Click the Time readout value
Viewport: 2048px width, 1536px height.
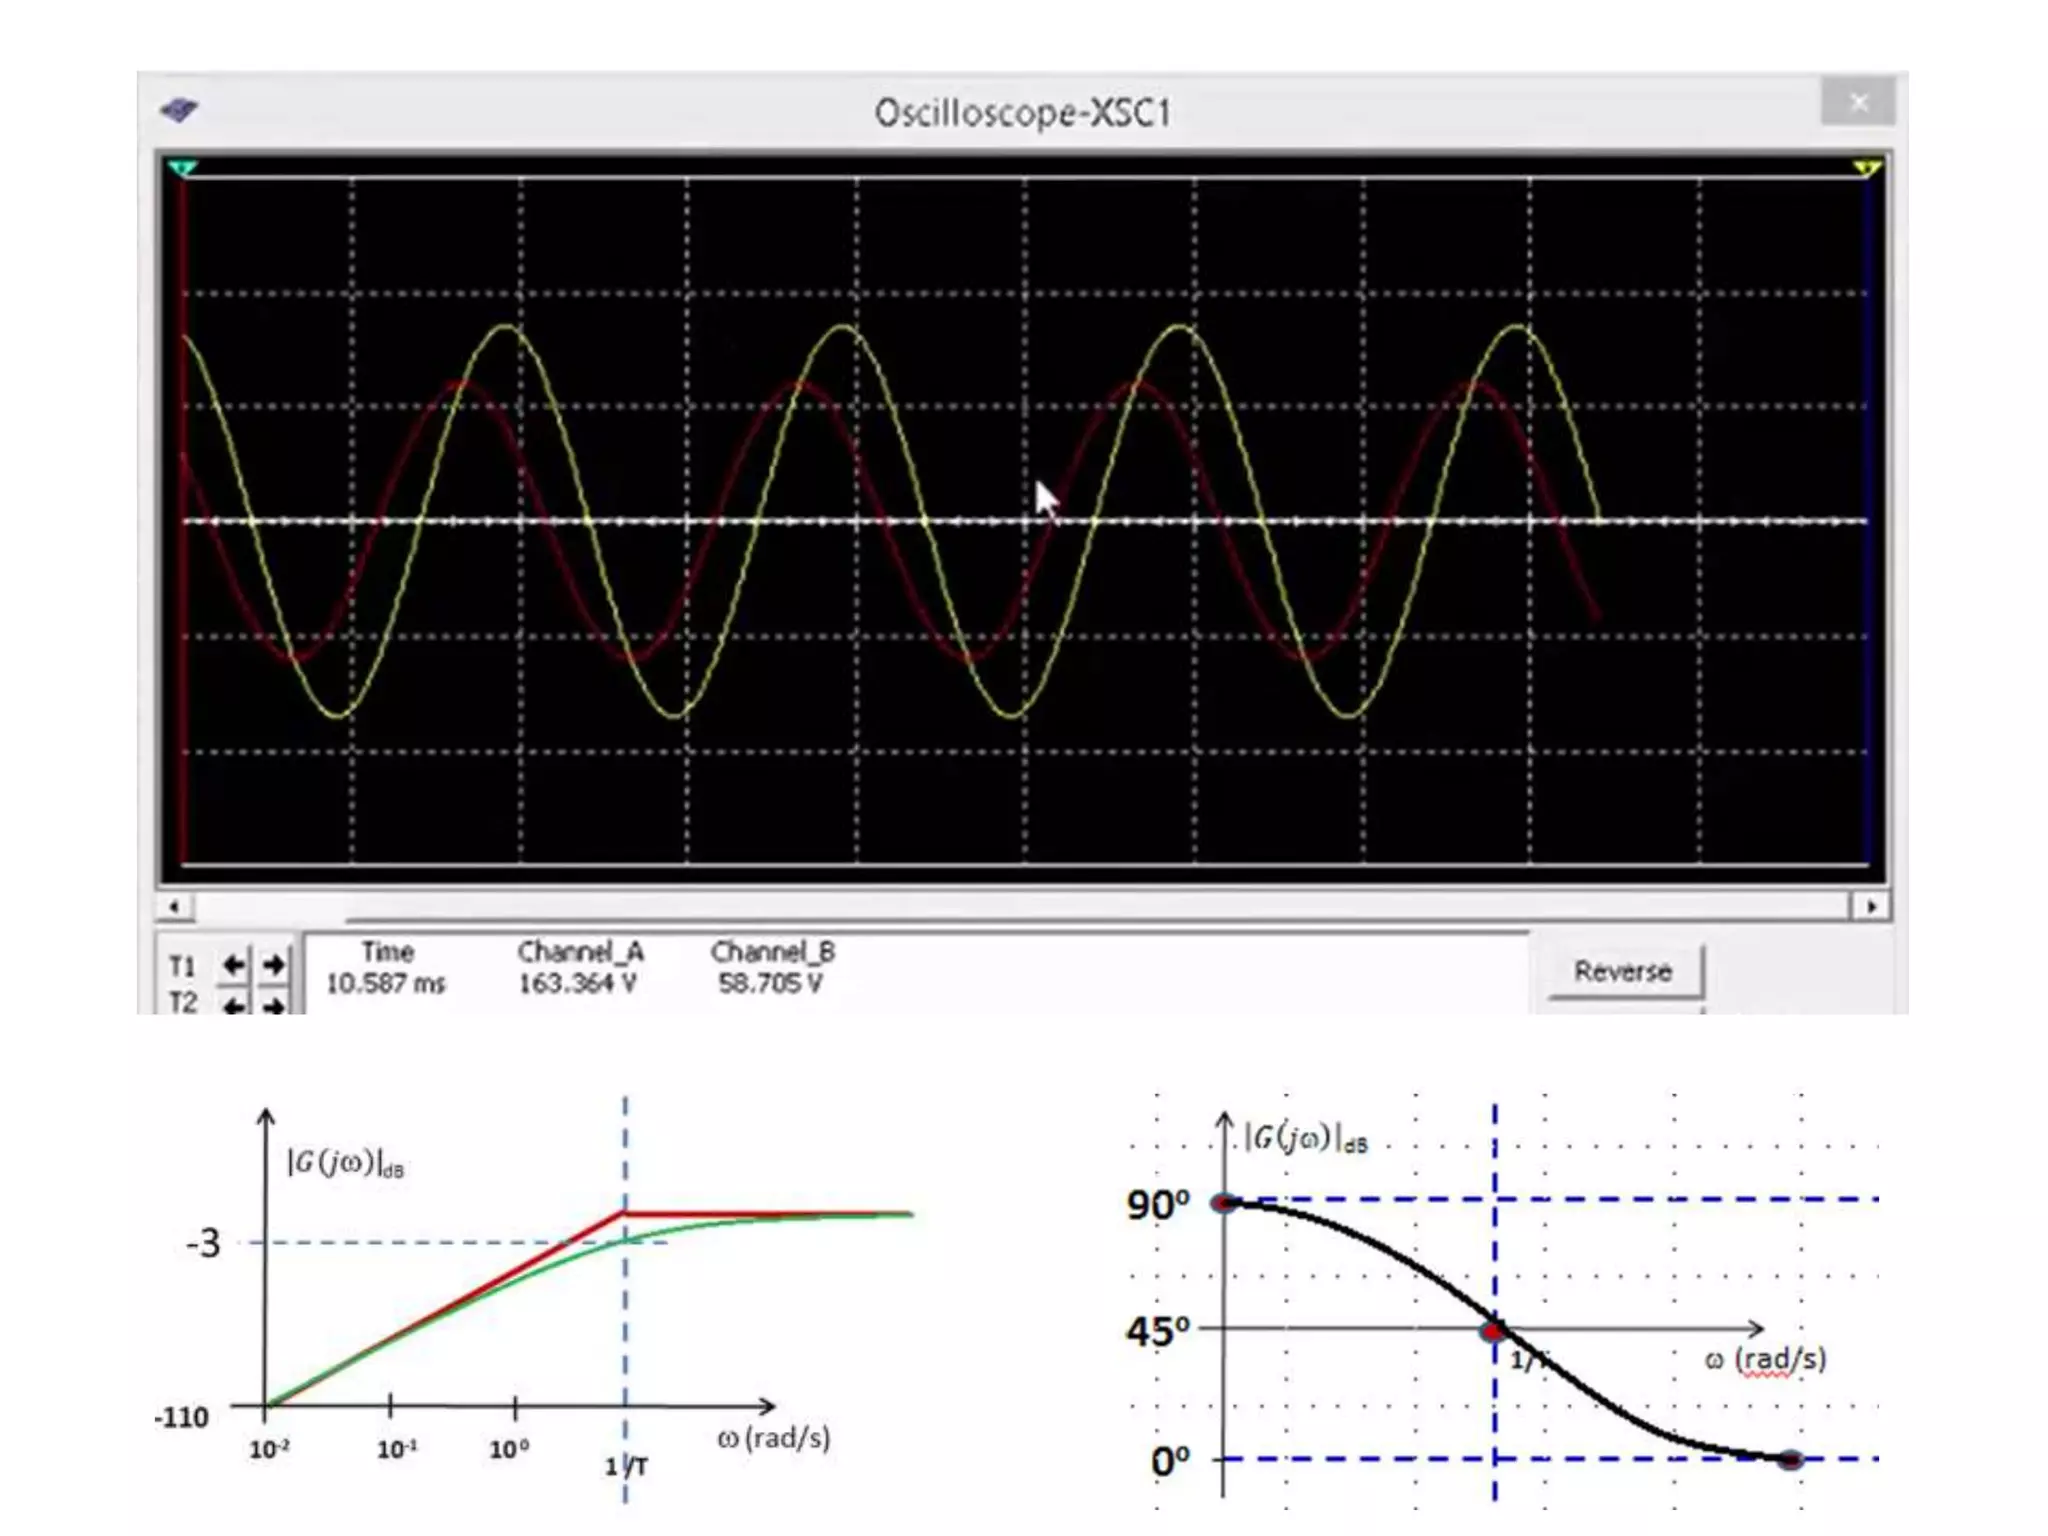[x=385, y=984]
